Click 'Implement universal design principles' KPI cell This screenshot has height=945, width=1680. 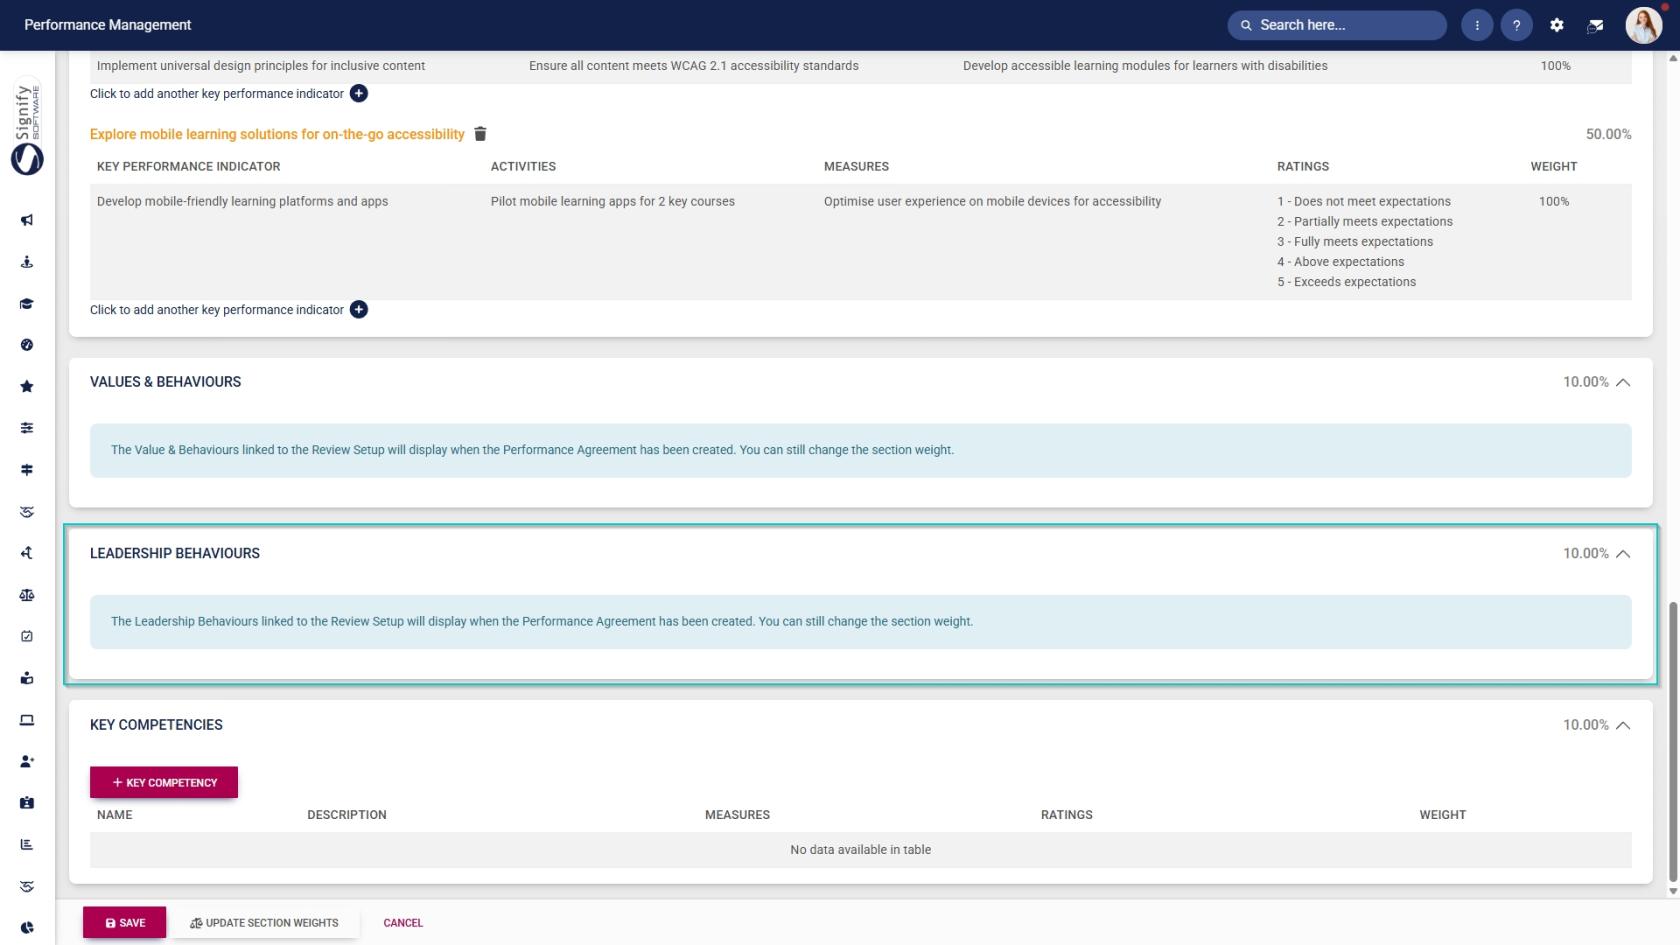[x=261, y=66]
